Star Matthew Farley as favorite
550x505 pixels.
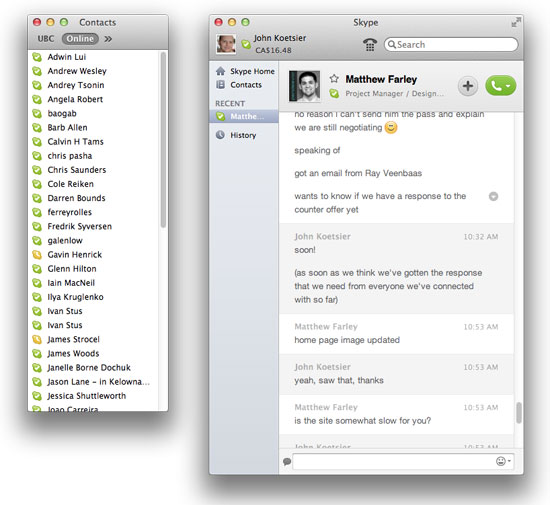tap(334, 79)
